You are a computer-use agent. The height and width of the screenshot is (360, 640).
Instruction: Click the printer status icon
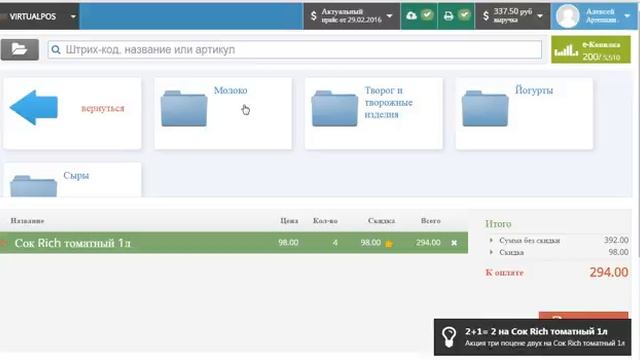coord(449,16)
